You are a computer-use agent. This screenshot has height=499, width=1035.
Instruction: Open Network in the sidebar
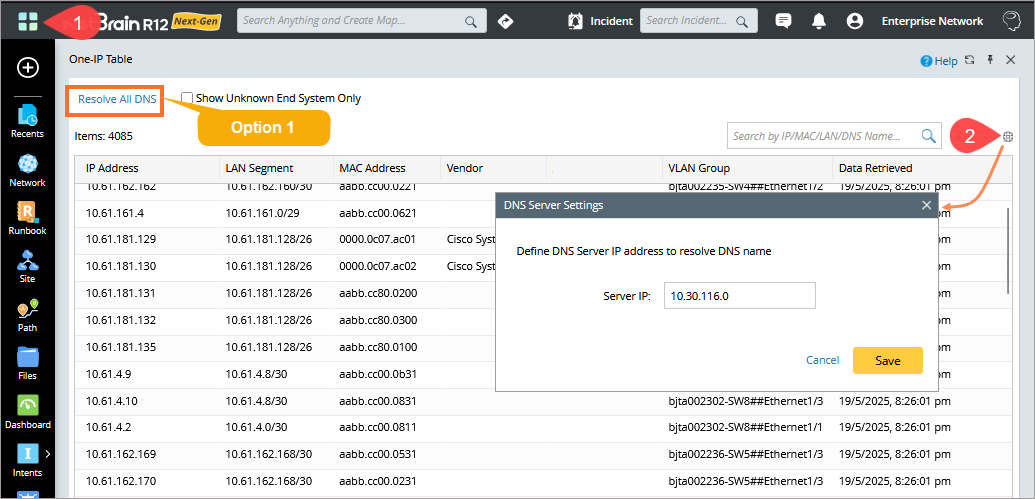(x=28, y=170)
